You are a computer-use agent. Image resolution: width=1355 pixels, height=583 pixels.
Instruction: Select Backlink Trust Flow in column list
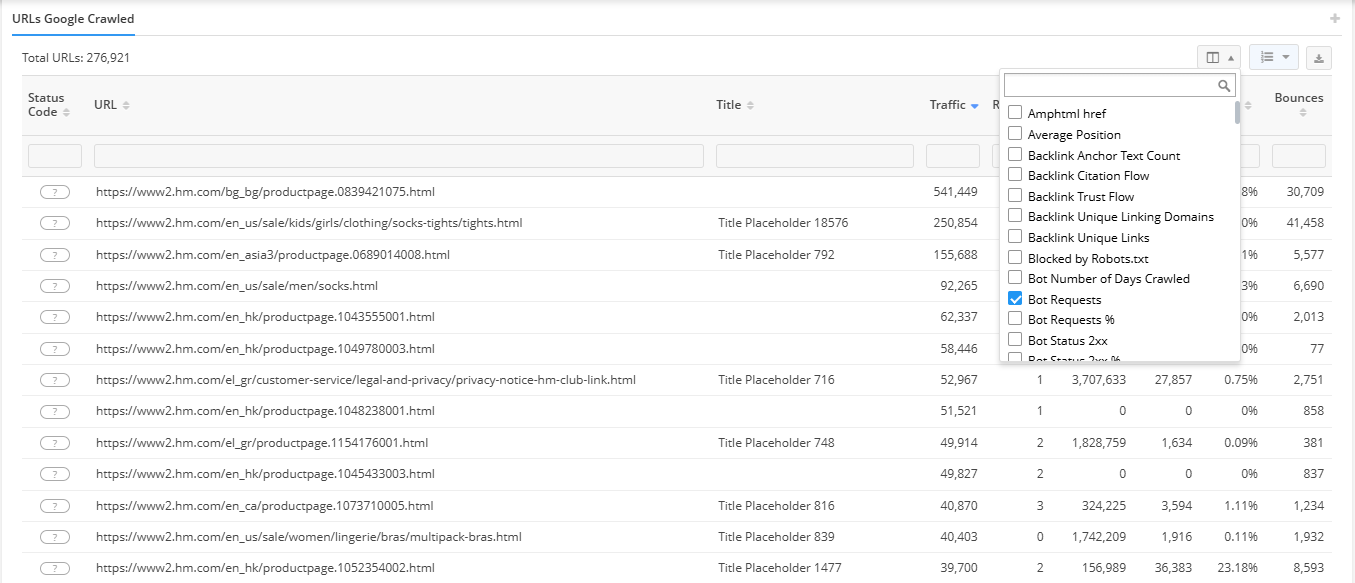[1080, 196]
